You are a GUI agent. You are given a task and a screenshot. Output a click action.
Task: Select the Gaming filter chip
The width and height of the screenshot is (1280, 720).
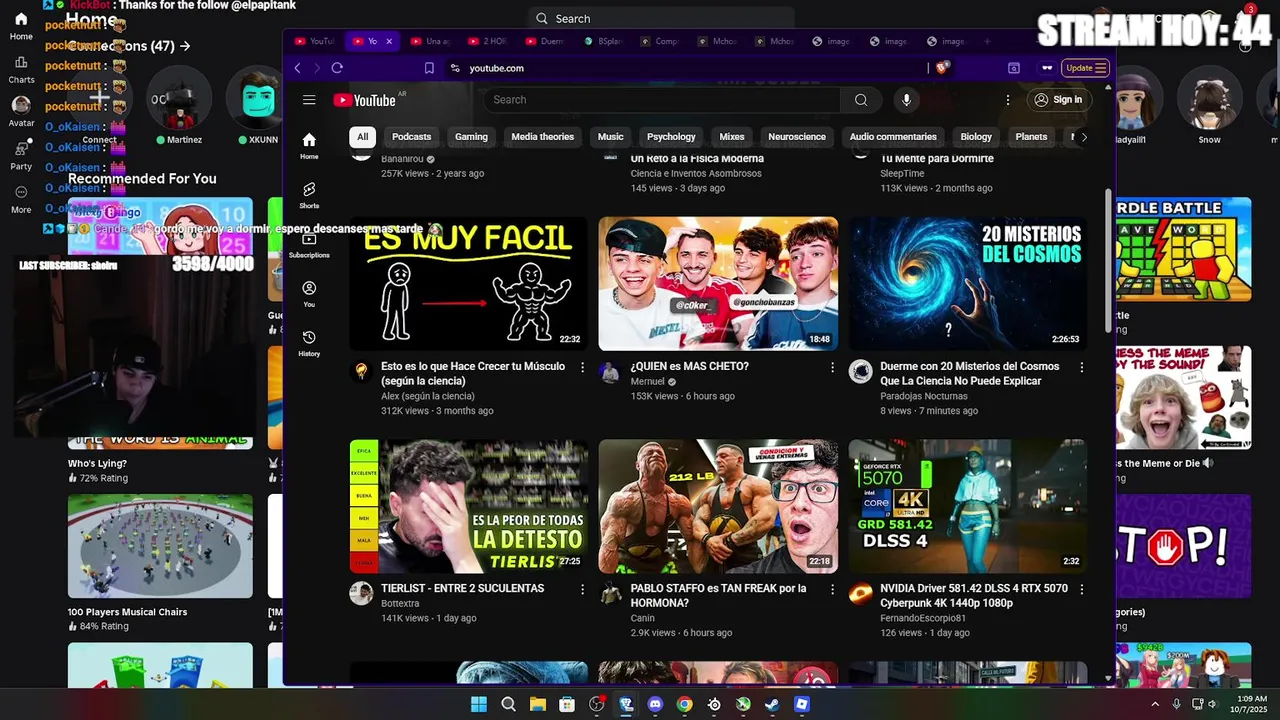point(471,137)
